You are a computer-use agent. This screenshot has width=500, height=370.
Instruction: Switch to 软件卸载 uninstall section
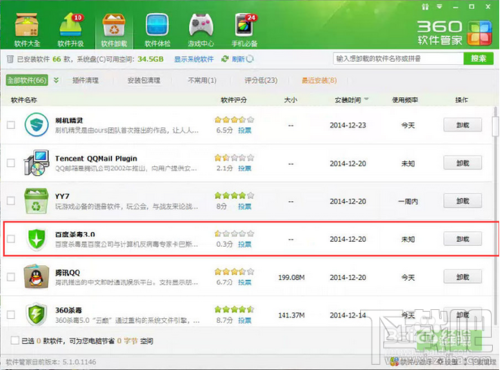point(114,30)
